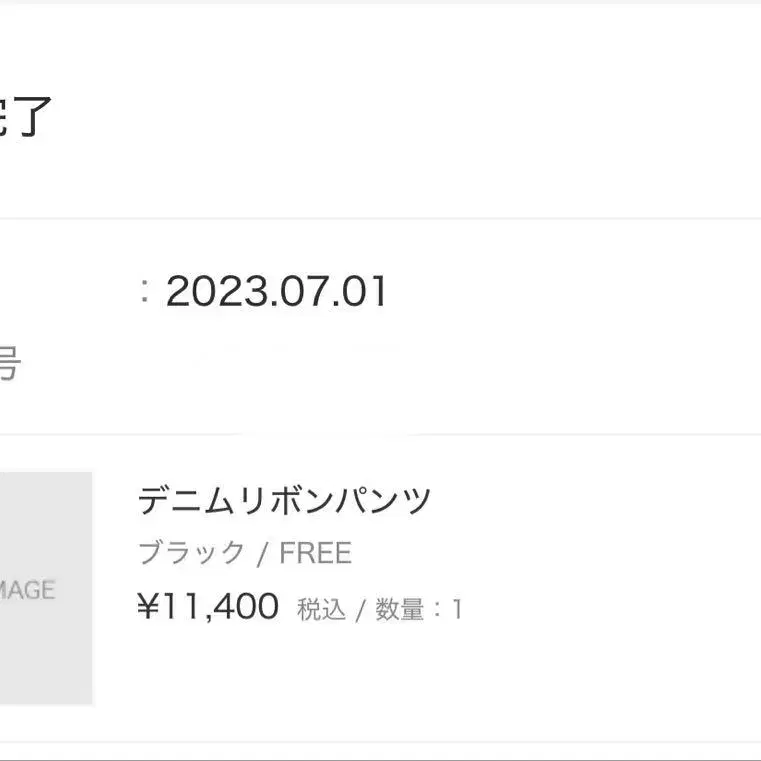
Task: Click the 号 order number label
Action: [8, 365]
